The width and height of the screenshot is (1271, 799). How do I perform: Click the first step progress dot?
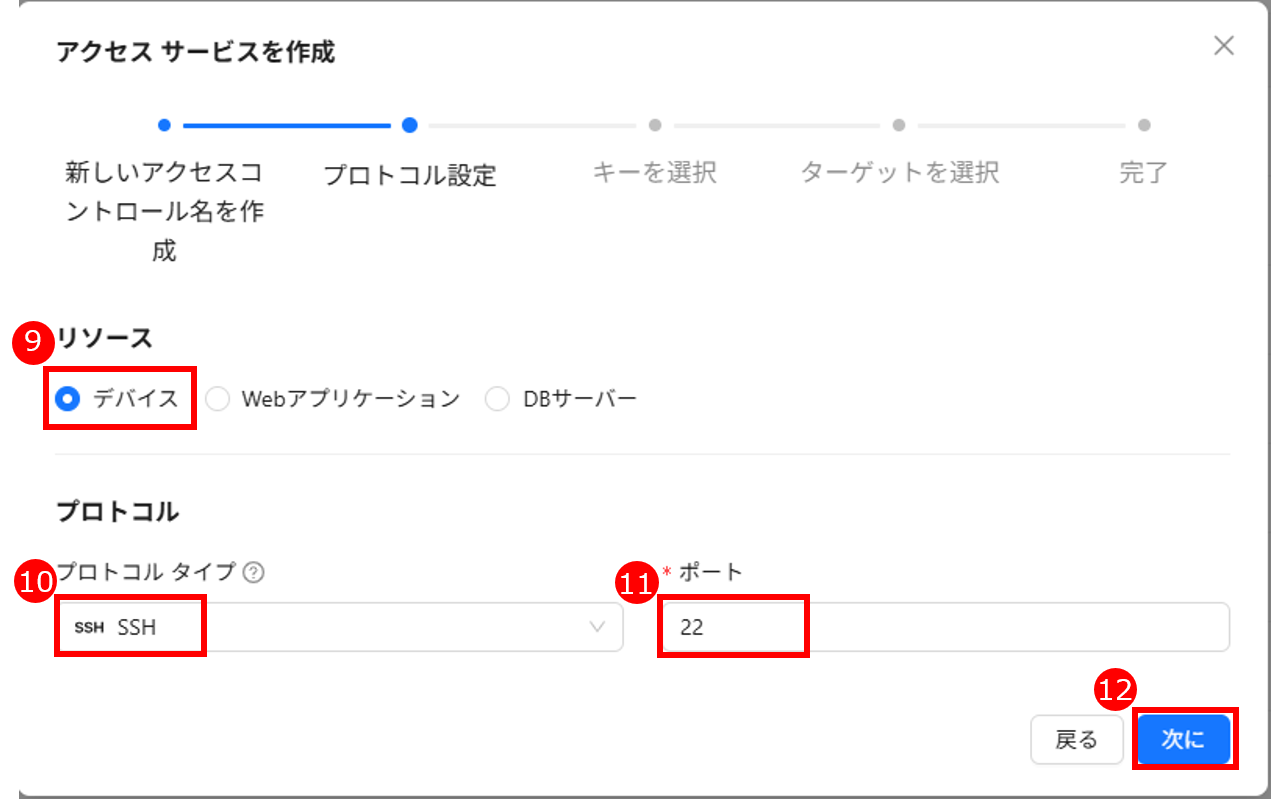(165, 126)
